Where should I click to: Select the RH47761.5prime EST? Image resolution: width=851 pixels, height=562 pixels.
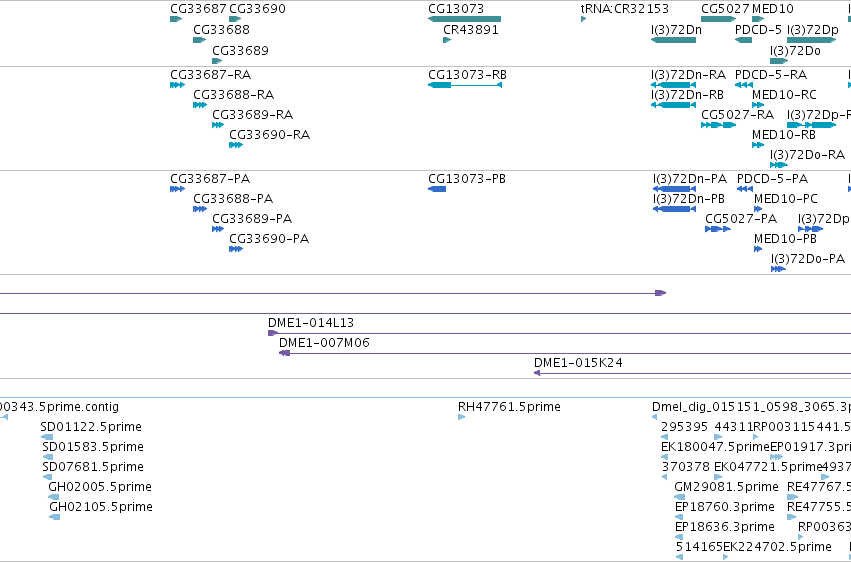462,417
